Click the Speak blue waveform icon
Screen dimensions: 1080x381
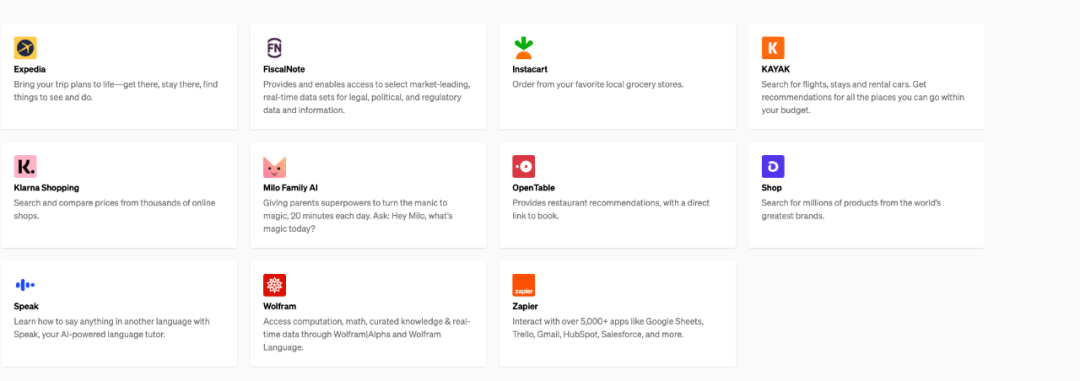[x=25, y=285]
